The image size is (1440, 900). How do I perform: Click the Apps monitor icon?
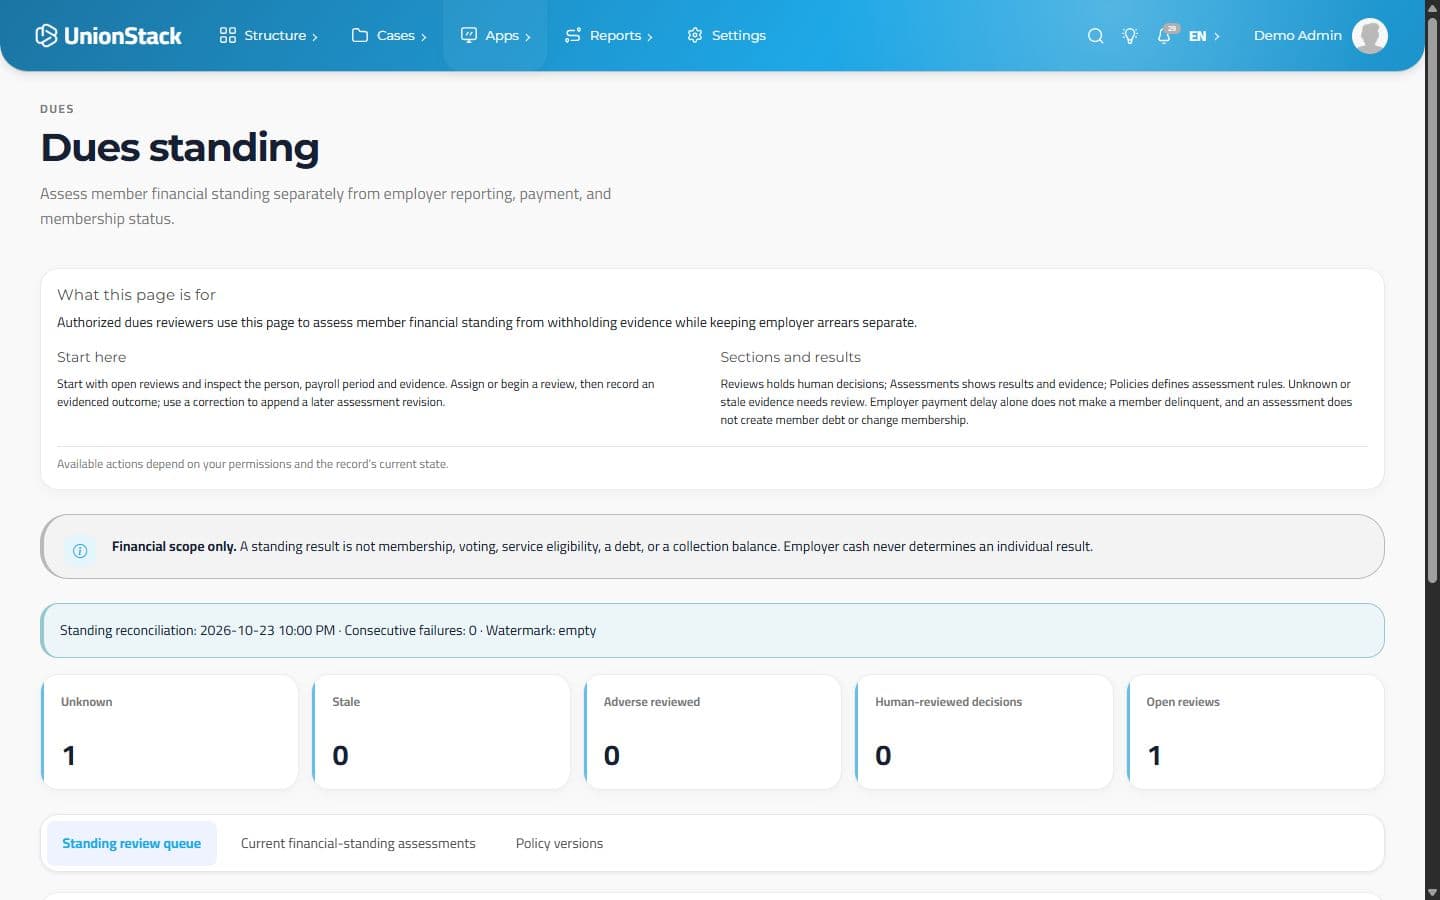tap(468, 35)
